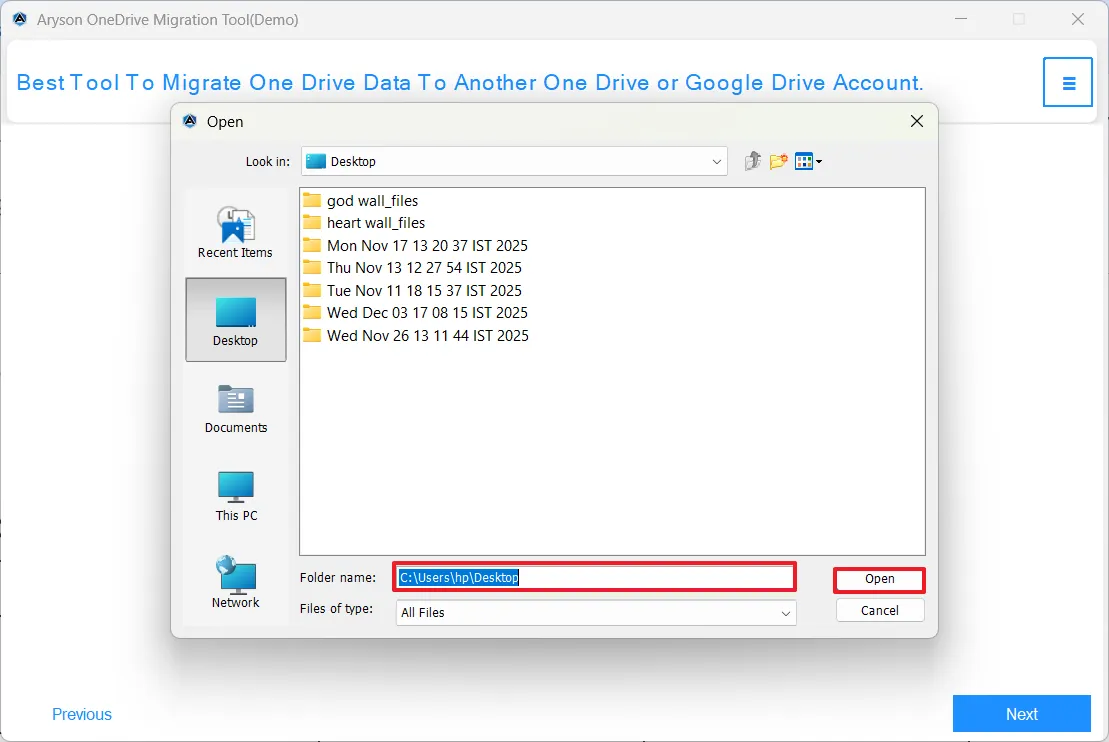This screenshot has width=1109, height=742.
Task: Select the god wall_files folder
Action: tap(372, 201)
